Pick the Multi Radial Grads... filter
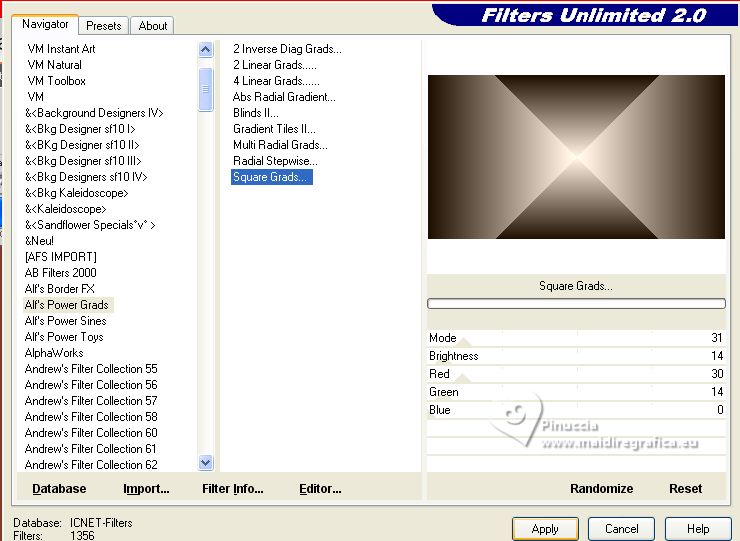The height and width of the screenshot is (541, 740). (x=280, y=145)
